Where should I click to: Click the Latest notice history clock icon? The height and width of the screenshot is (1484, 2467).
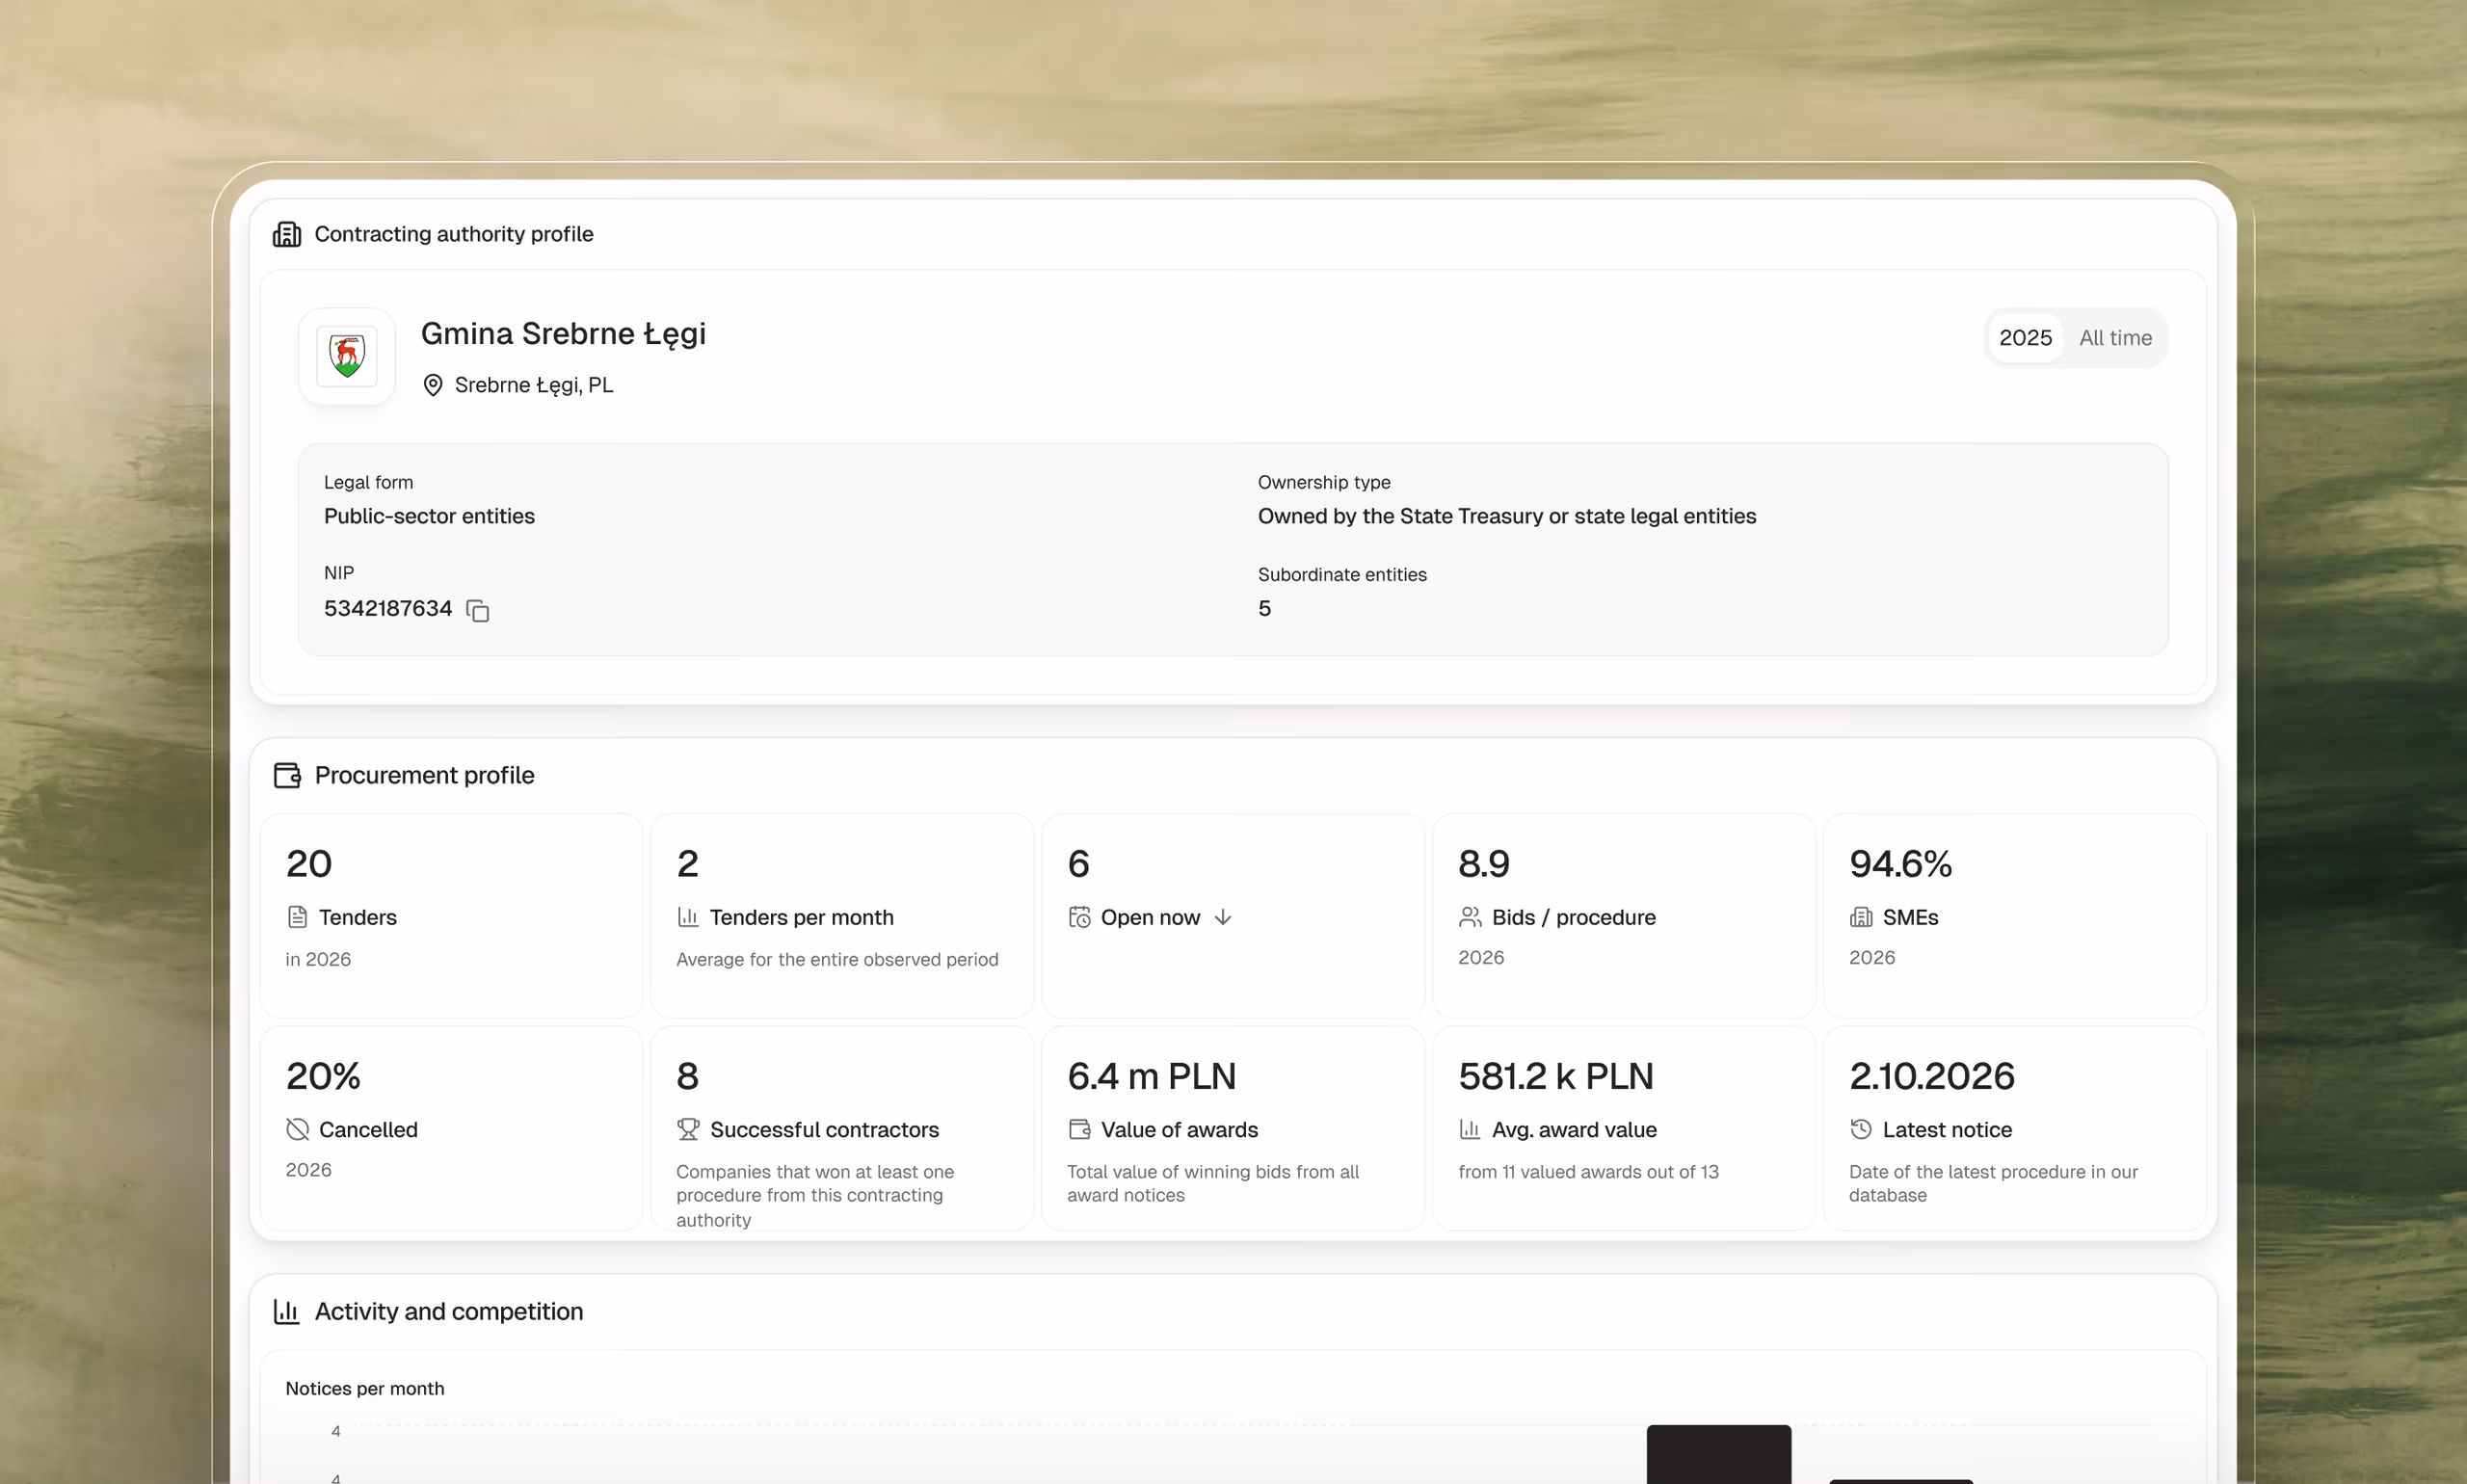1861,1129
